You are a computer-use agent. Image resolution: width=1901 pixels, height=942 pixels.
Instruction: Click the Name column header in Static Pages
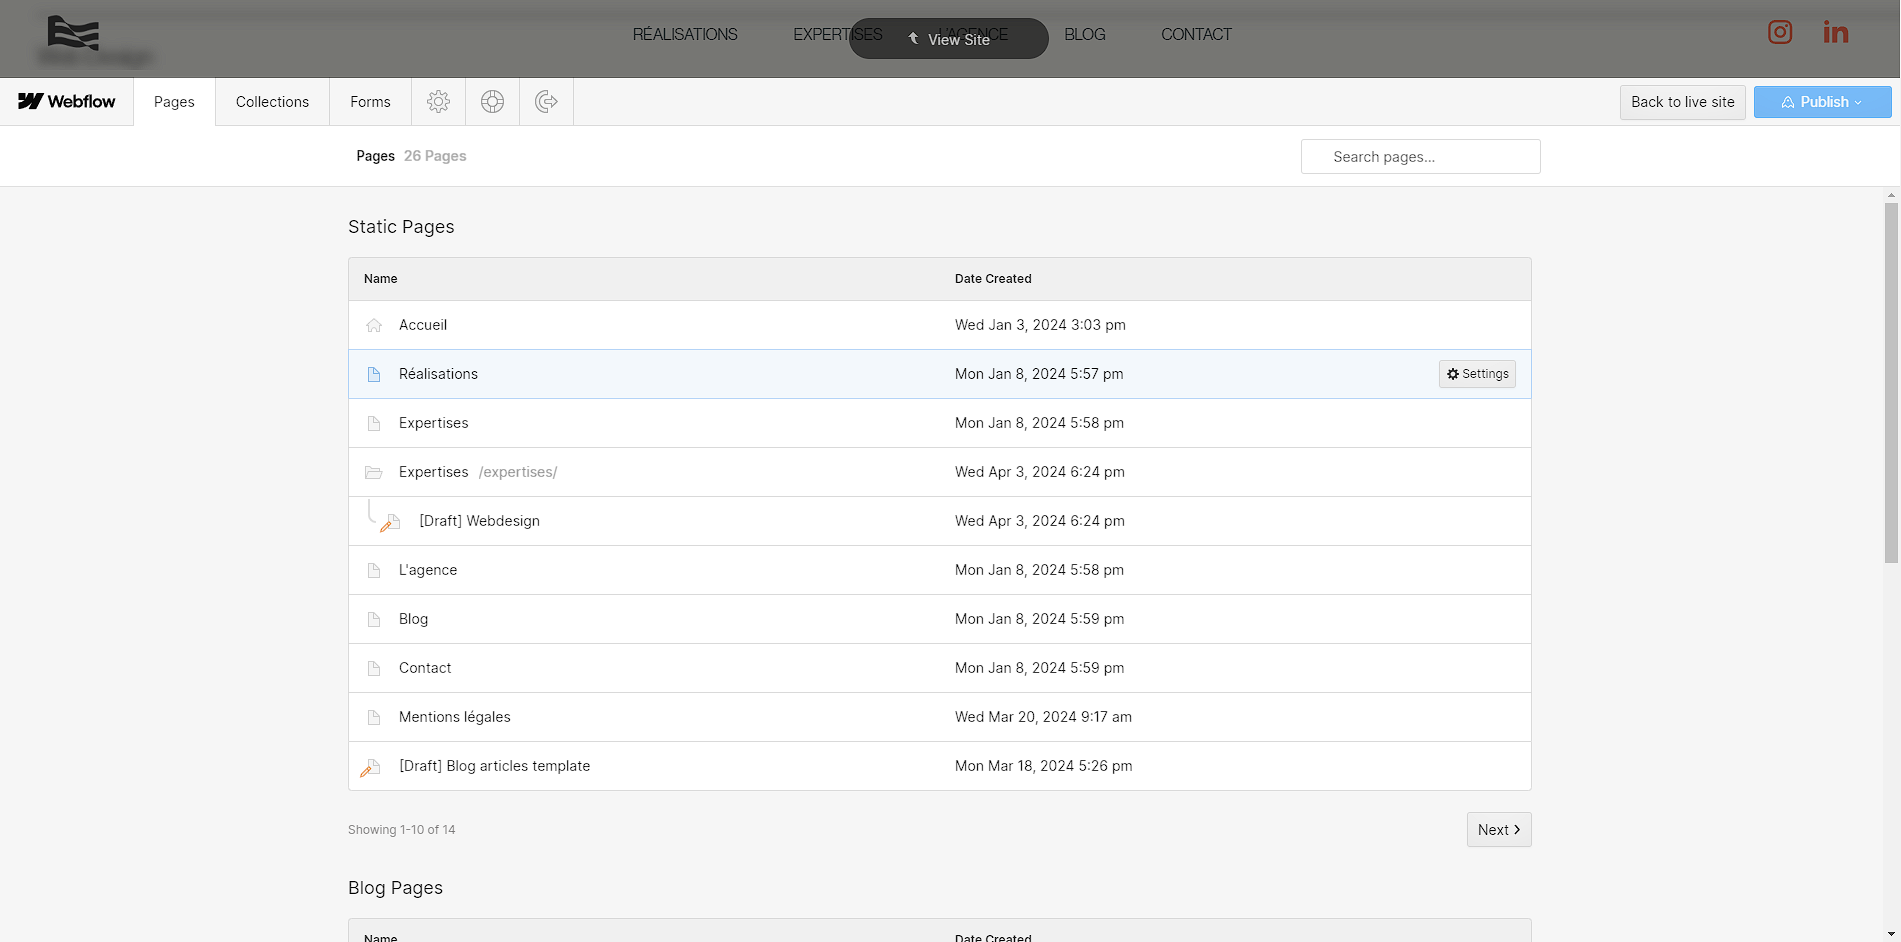click(x=380, y=279)
